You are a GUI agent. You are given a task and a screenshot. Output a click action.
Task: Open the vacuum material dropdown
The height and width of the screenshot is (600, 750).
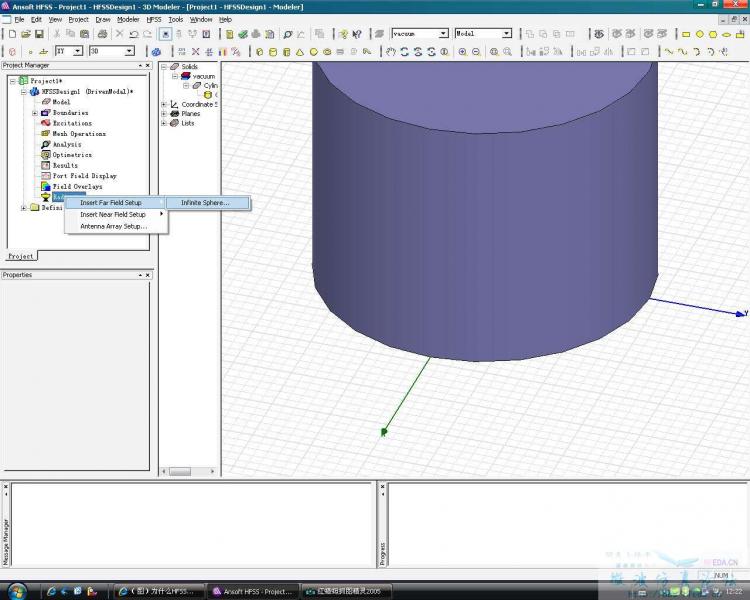(443, 34)
